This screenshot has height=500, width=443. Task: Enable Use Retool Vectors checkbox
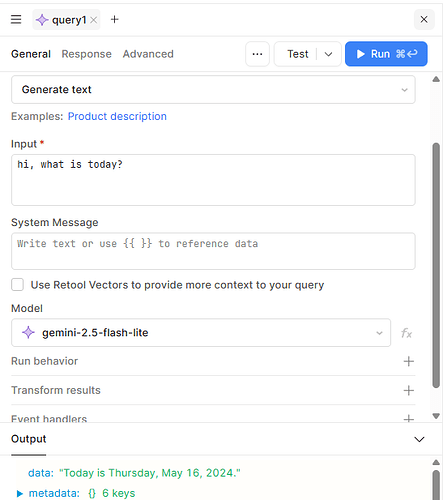tap(17, 285)
